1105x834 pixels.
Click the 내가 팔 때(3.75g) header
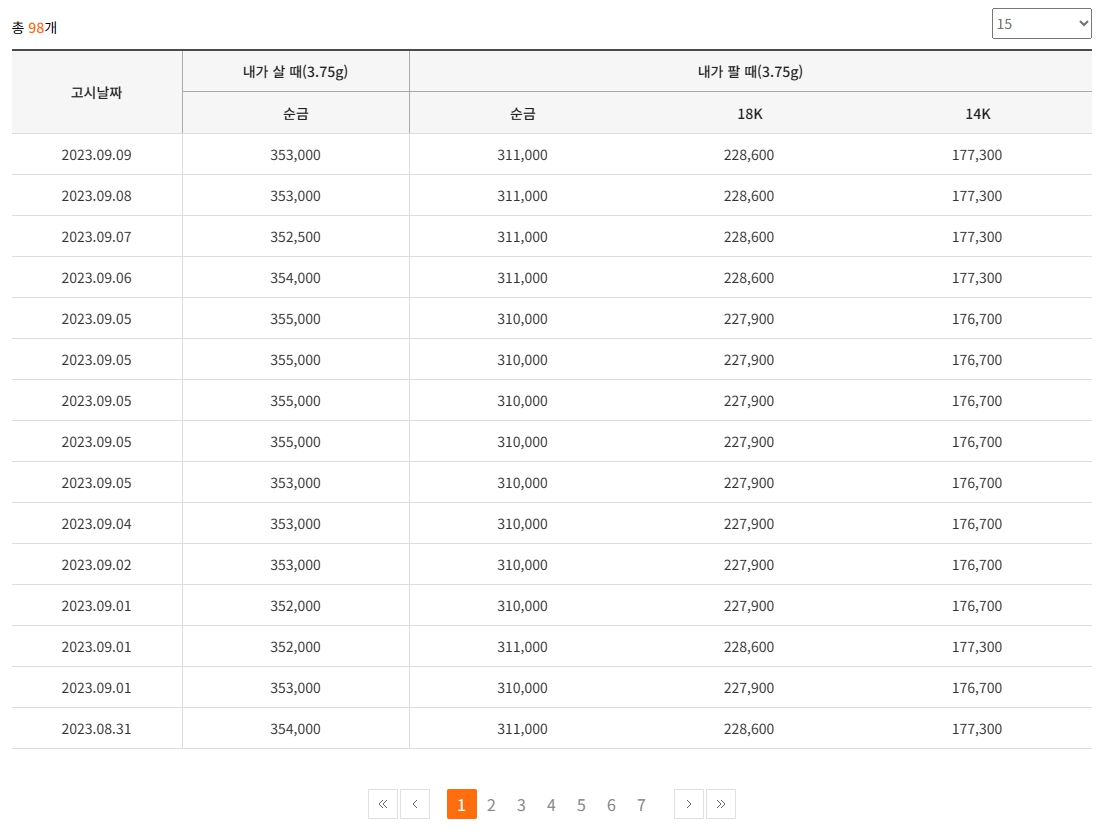[751, 71]
